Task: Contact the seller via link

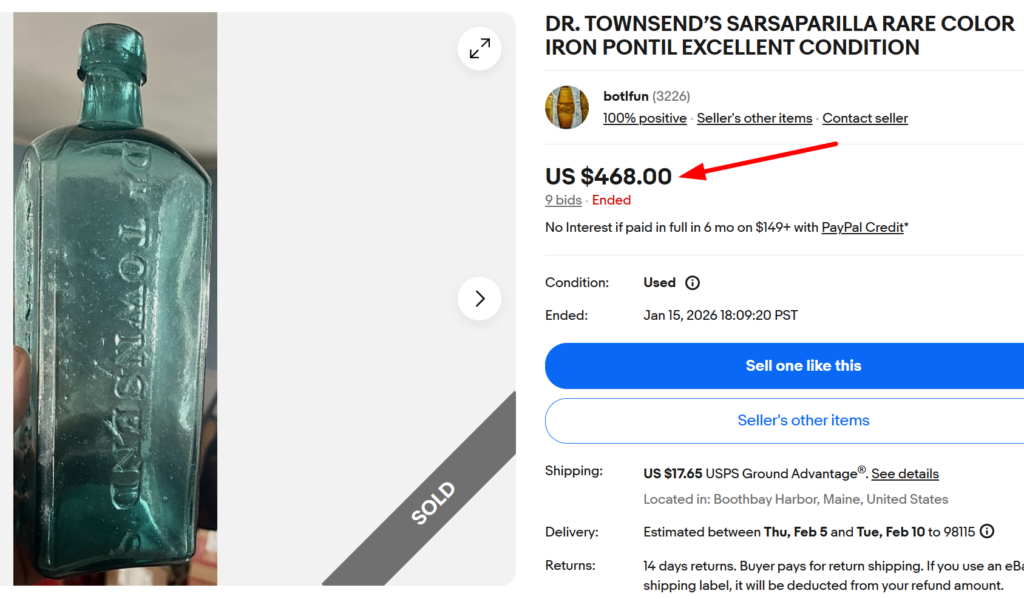Action: [x=865, y=118]
